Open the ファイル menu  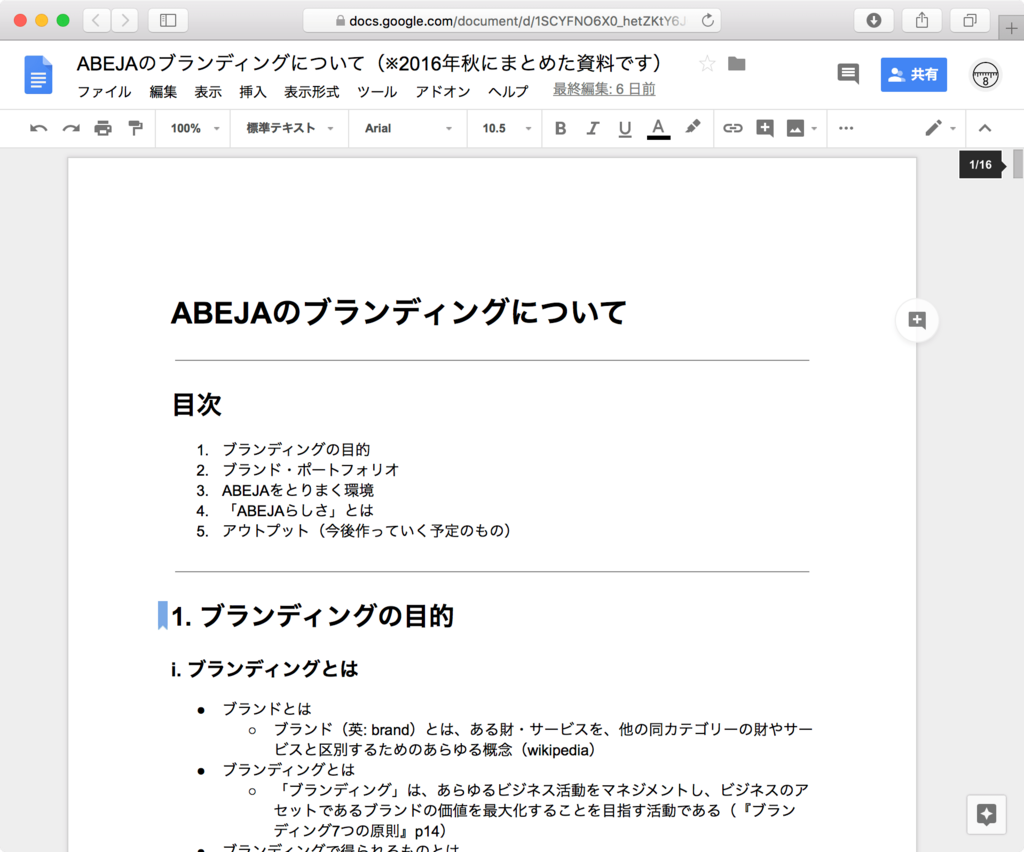click(104, 91)
